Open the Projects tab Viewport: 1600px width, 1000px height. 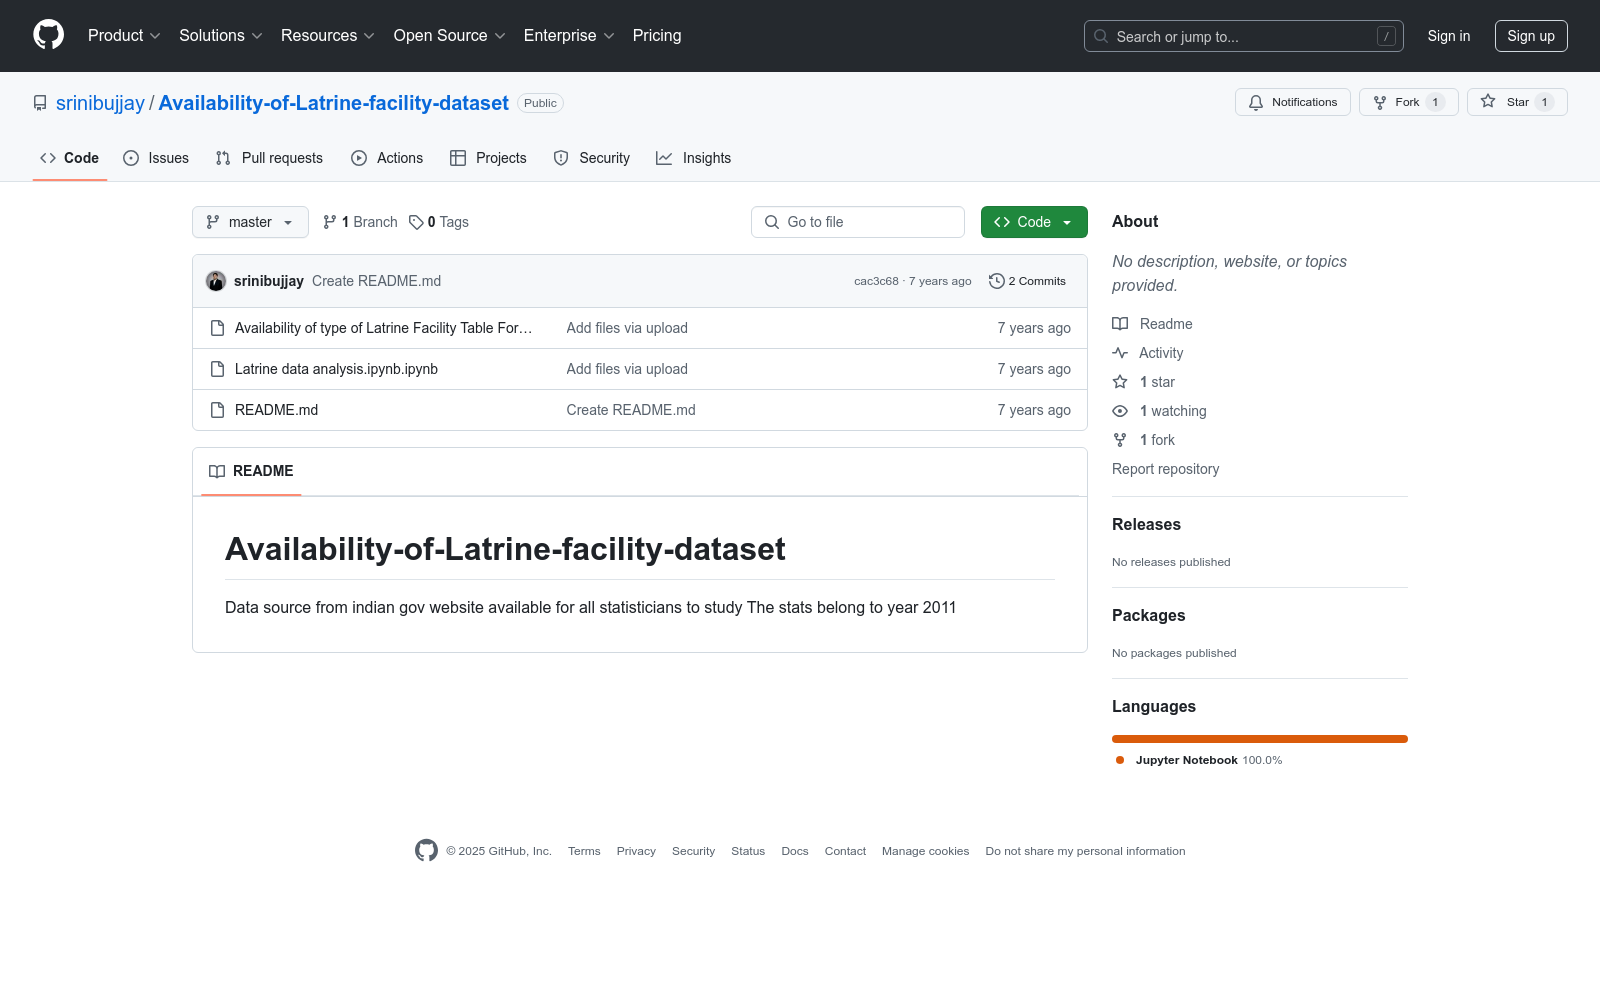tap(488, 158)
